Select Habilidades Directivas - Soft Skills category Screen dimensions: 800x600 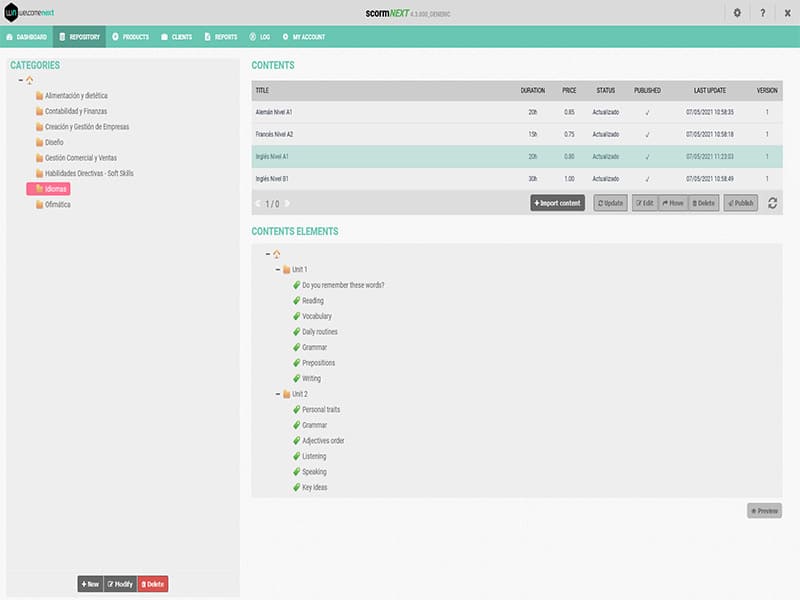89,173
